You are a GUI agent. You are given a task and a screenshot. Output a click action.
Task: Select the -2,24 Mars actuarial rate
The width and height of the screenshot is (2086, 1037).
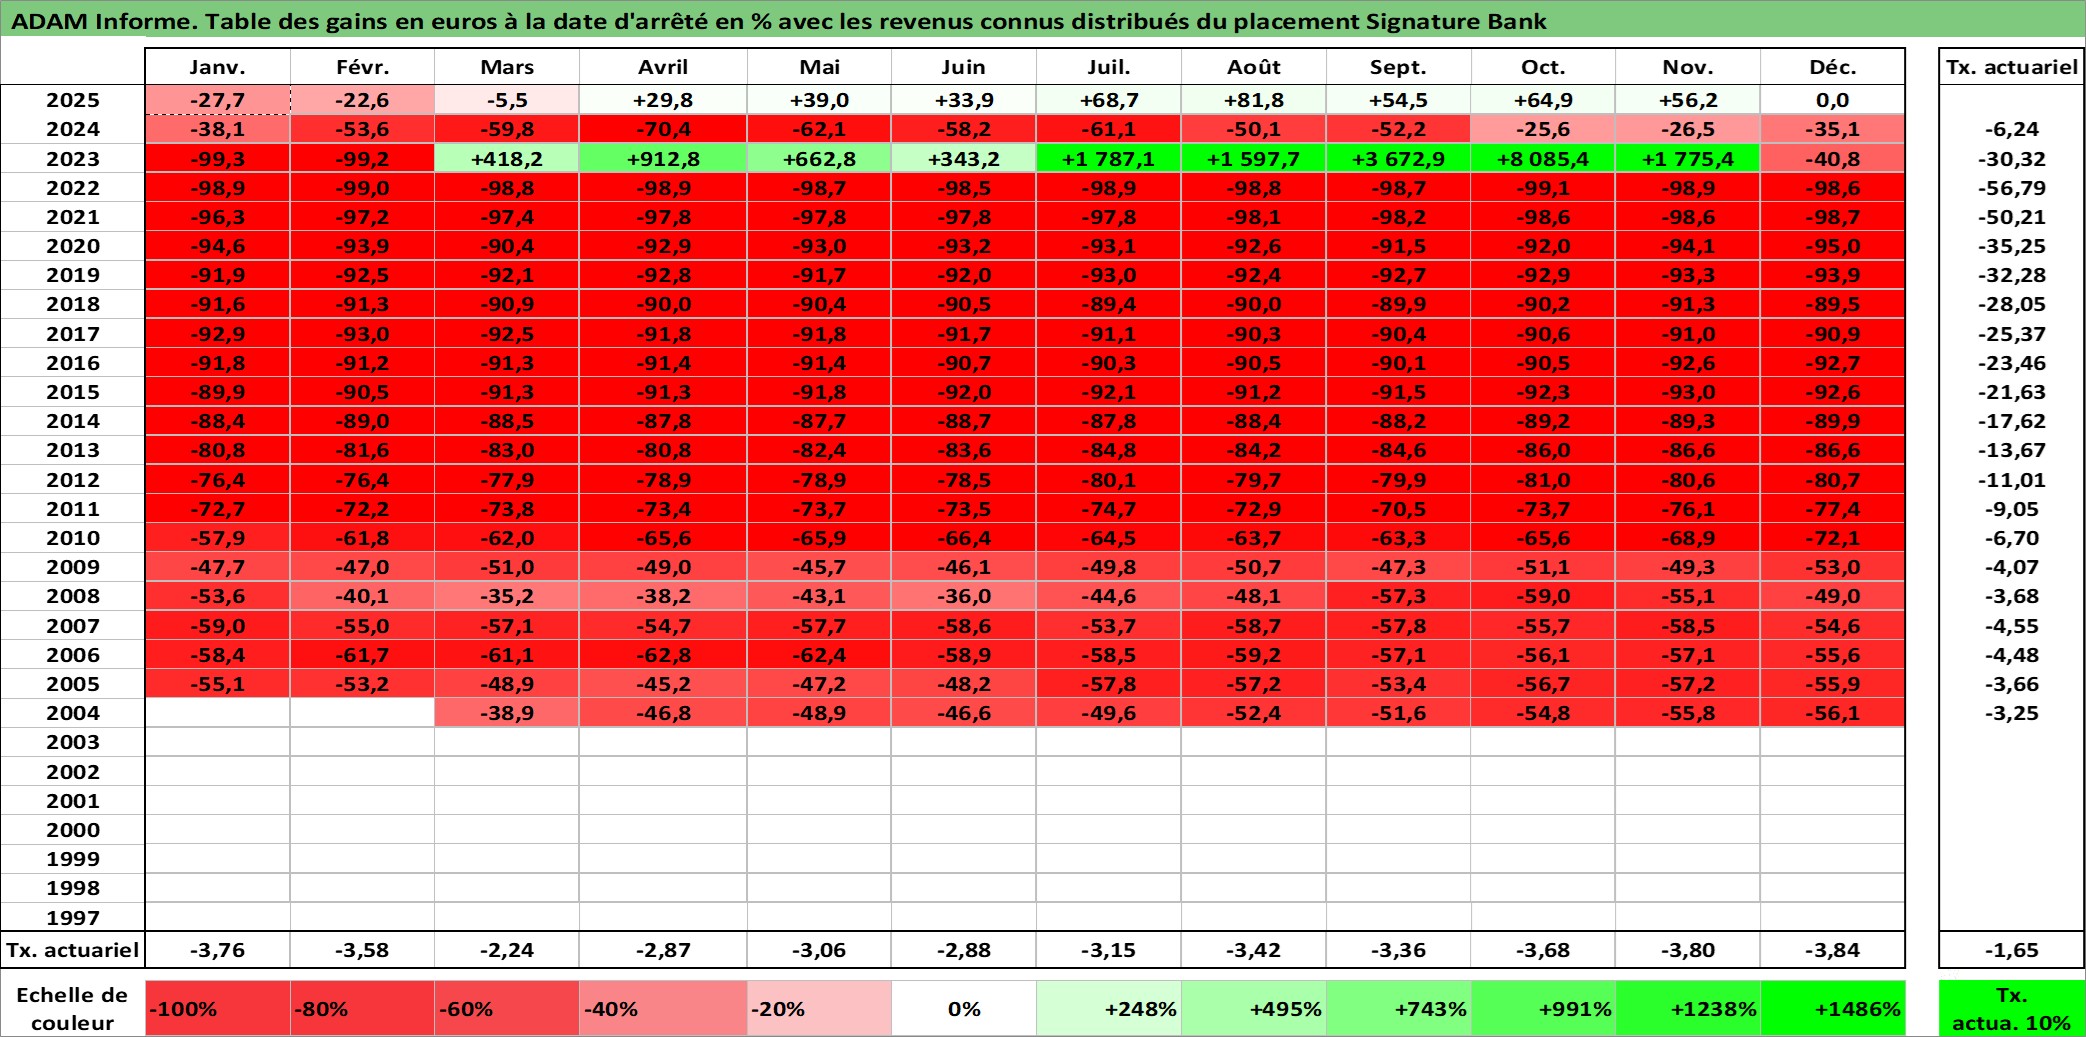[506, 950]
